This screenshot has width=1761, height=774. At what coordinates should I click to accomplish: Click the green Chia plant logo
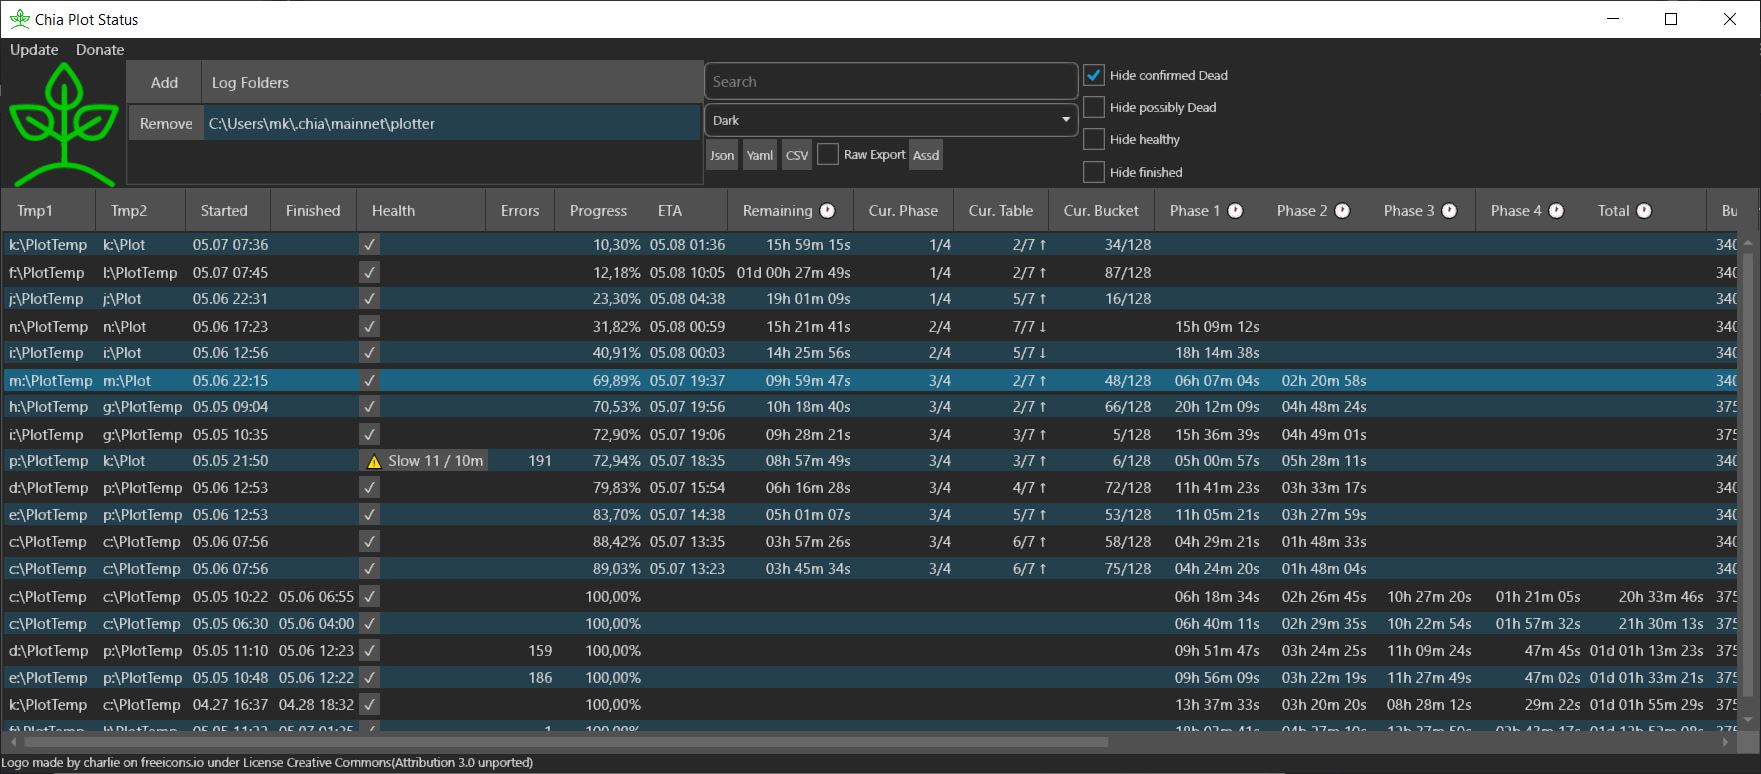(x=63, y=125)
